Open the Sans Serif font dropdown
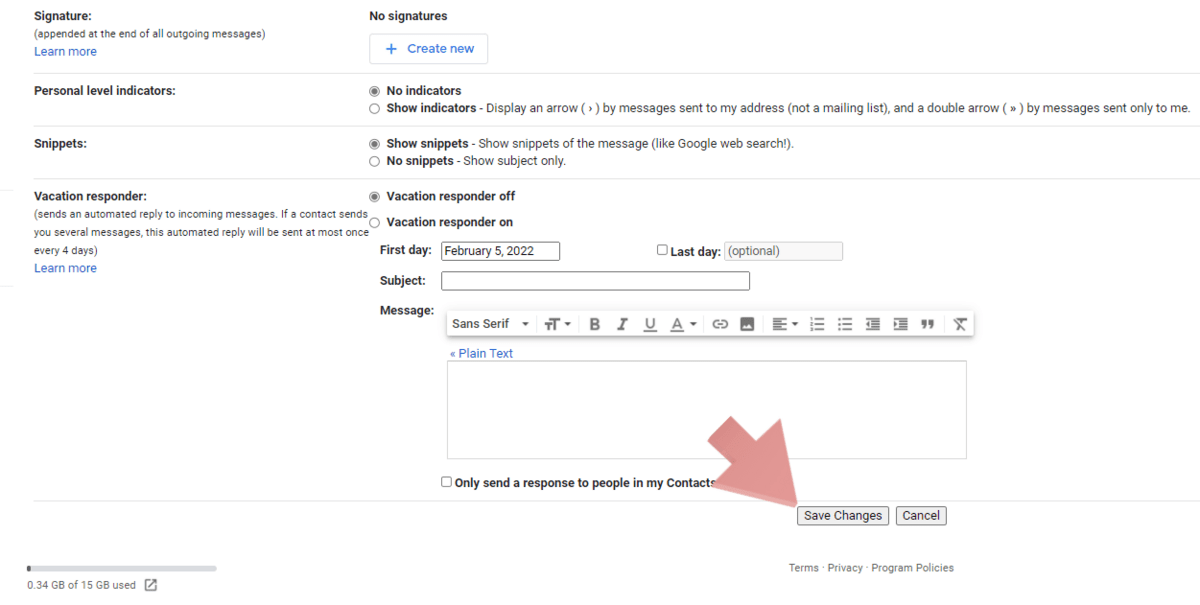Image resolution: width=1200 pixels, height=605 pixels. [x=491, y=324]
